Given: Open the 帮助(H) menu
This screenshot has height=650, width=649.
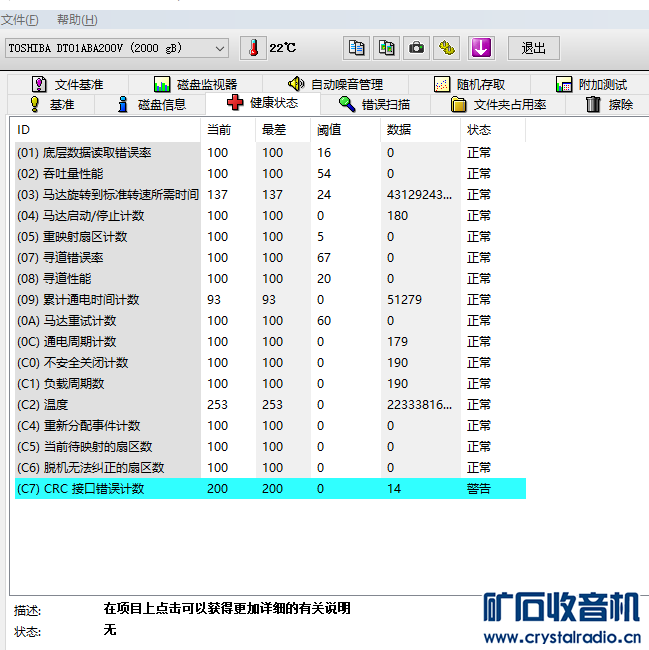Looking at the screenshot, I should [x=77, y=19].
